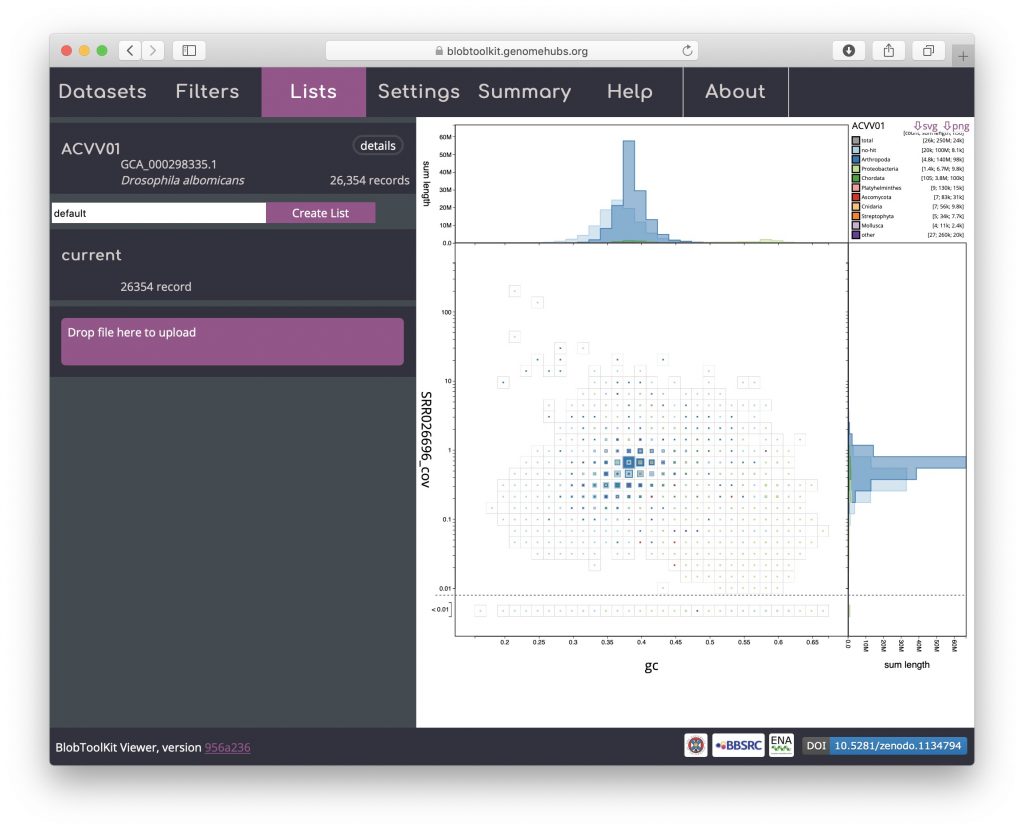Image resolution: width=1024 pixels, height=831 pixels.
Task: Show all tabs overview in Safari
Action: [x=928, y=50]
